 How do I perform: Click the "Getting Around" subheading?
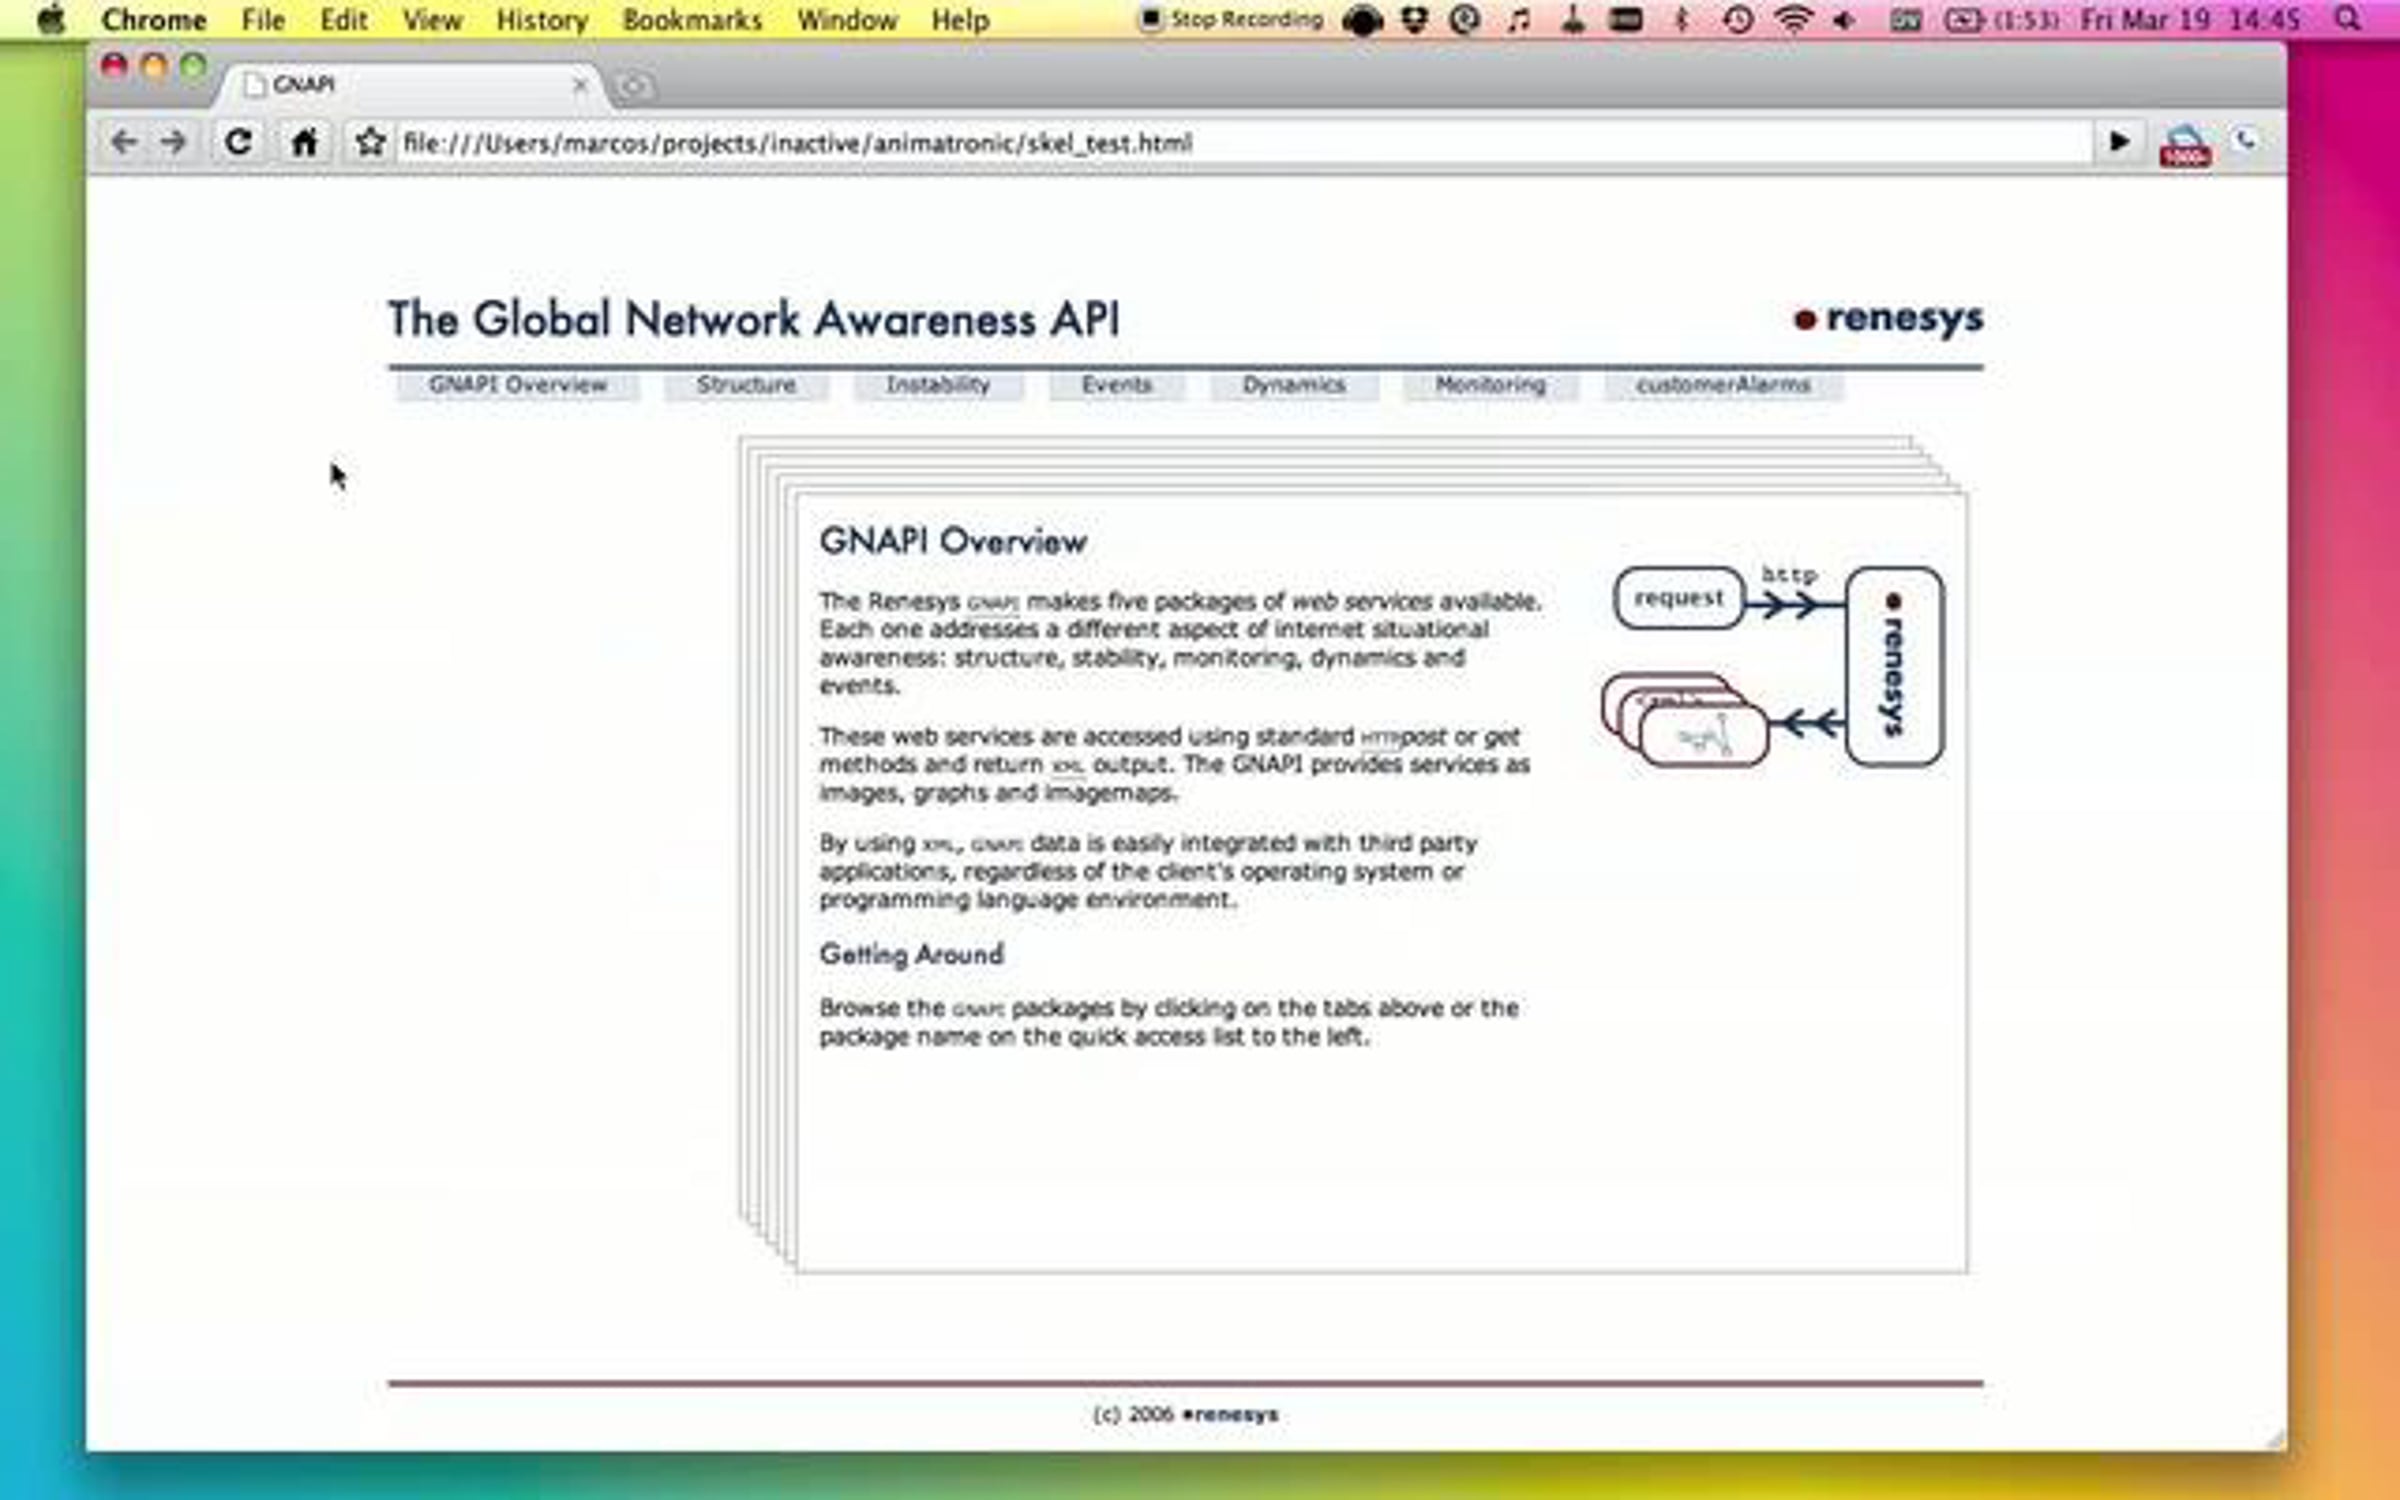point(911,954)
